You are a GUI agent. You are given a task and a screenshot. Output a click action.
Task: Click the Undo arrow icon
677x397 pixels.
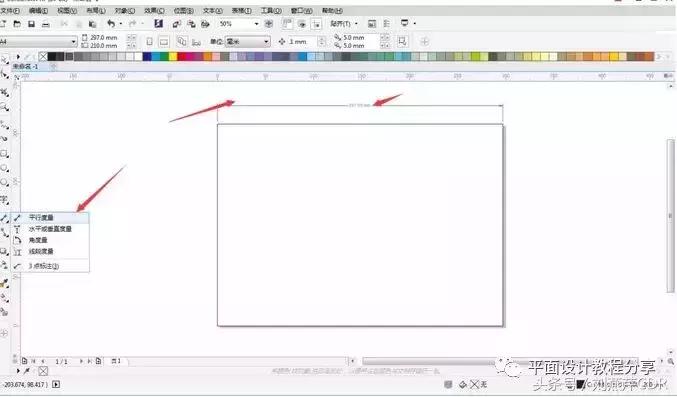[x=111, y=24]
